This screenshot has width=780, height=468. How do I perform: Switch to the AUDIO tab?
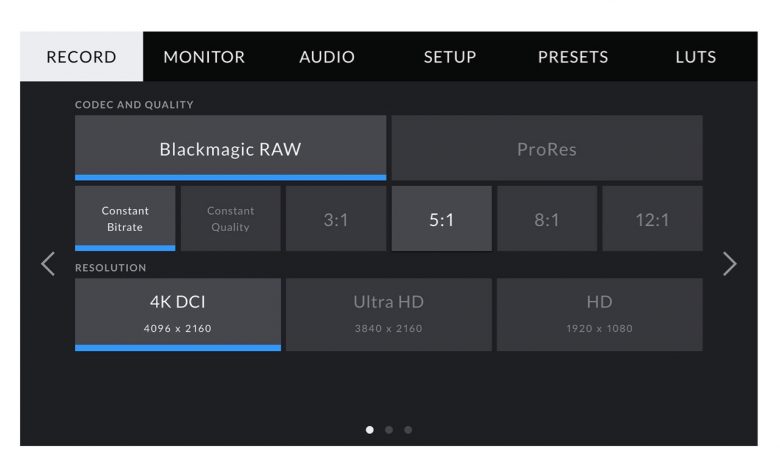pos(327,57)
